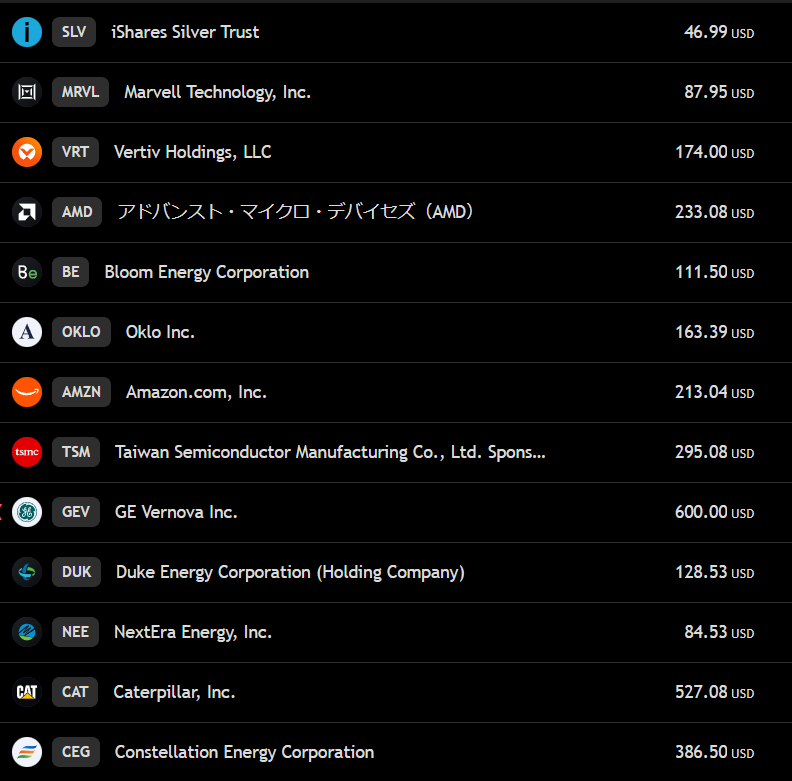Click the MRVL ticker symbol badge
This screenshot has width=792, height=781.
click(80, 92)
